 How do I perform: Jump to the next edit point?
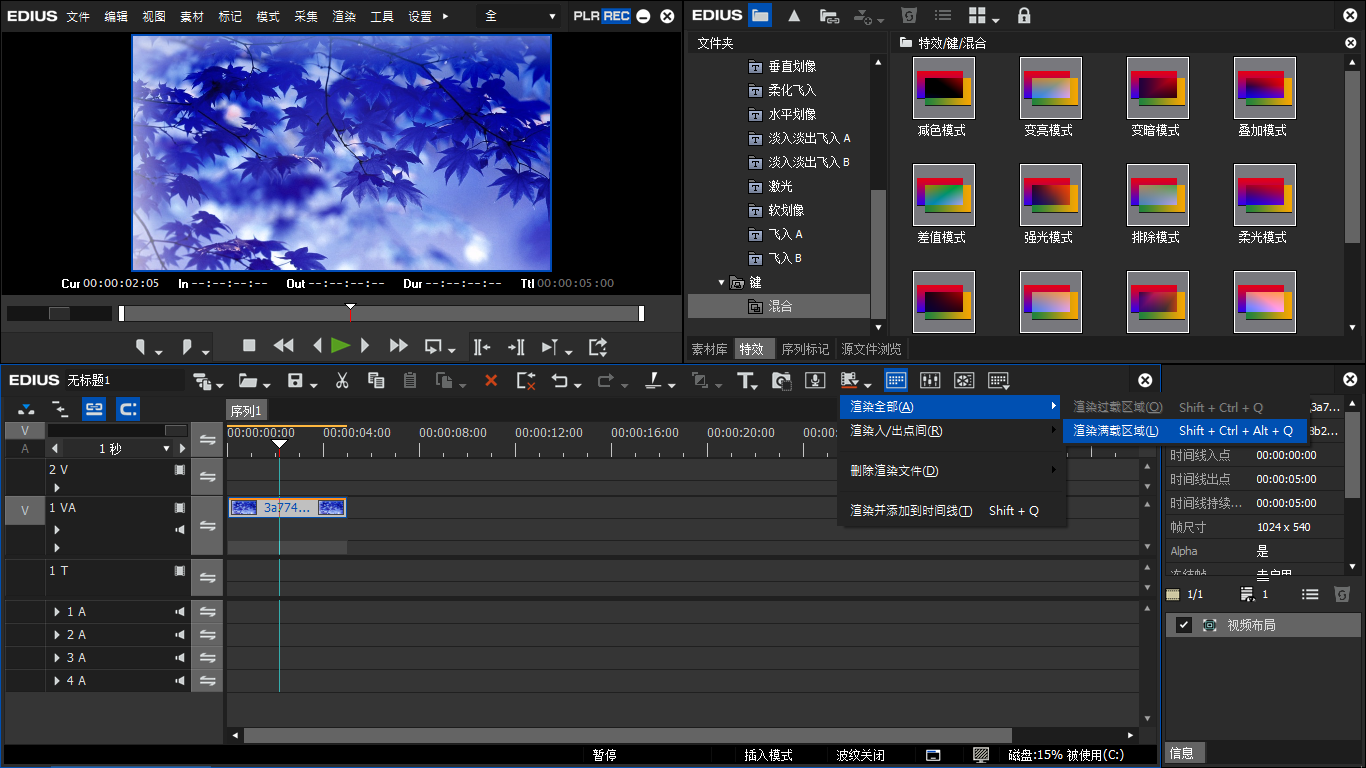click(516, 347)
